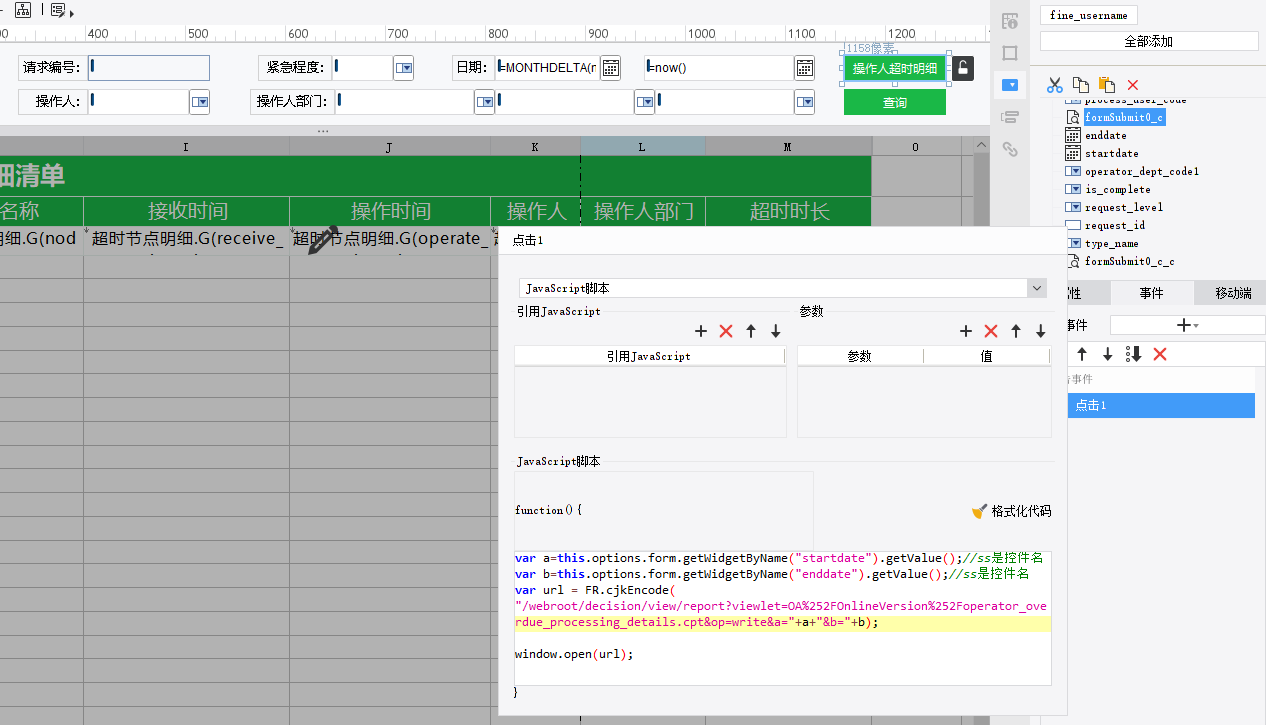This screenshot has width=1266, height=725.
Task: Move the referenced JavaScript entry down
Action: click(776, 331)
